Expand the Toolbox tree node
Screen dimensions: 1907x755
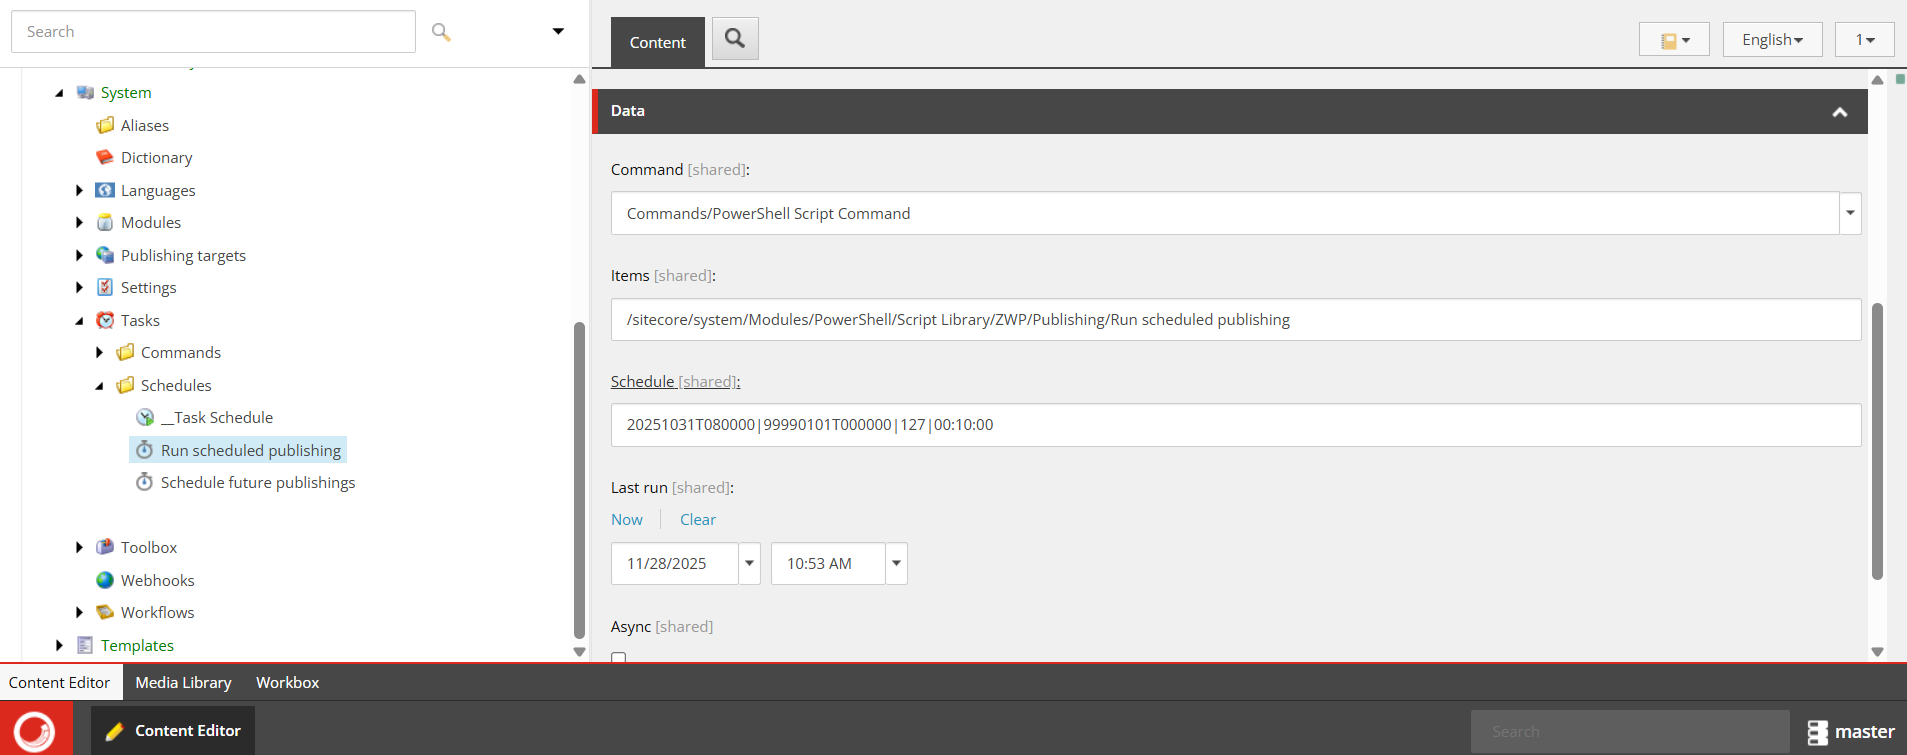point(79,547)
